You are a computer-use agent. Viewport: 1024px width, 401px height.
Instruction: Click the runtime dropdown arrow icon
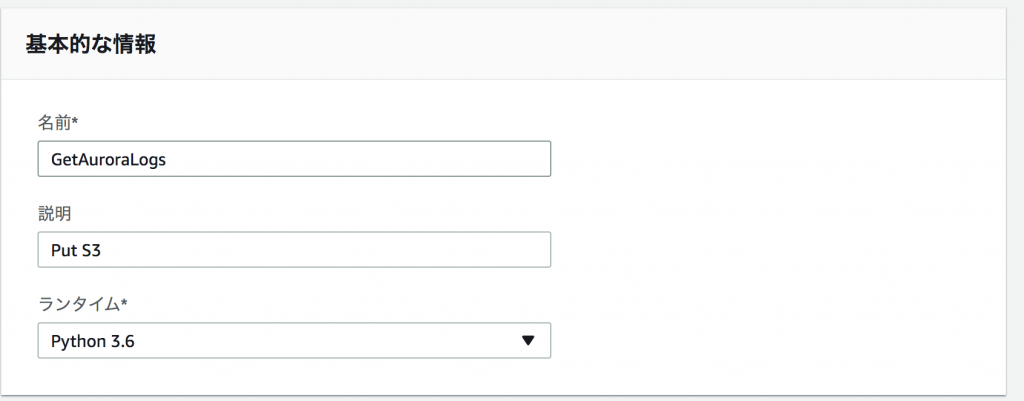click(x=528, y=340)
